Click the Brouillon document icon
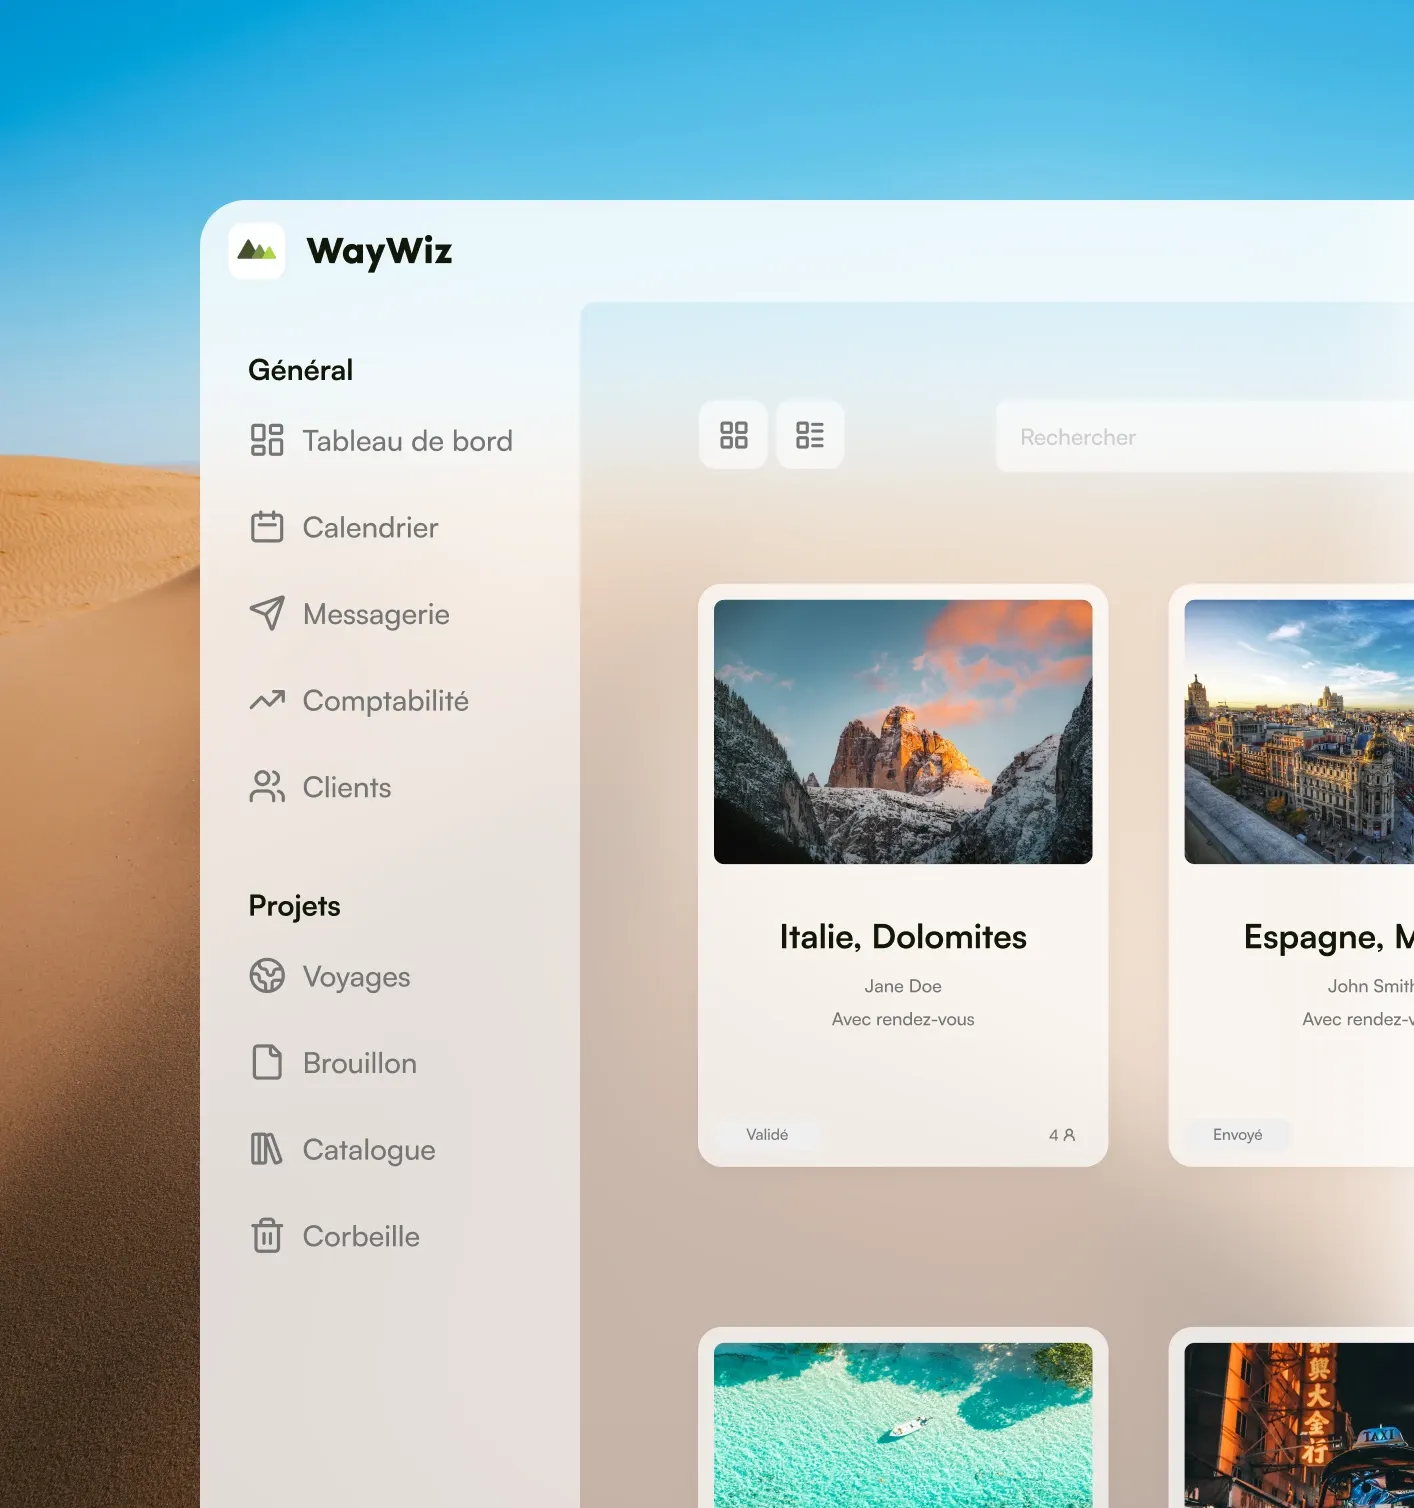The image size is (1414, 1508). [x=267, y=1062]
